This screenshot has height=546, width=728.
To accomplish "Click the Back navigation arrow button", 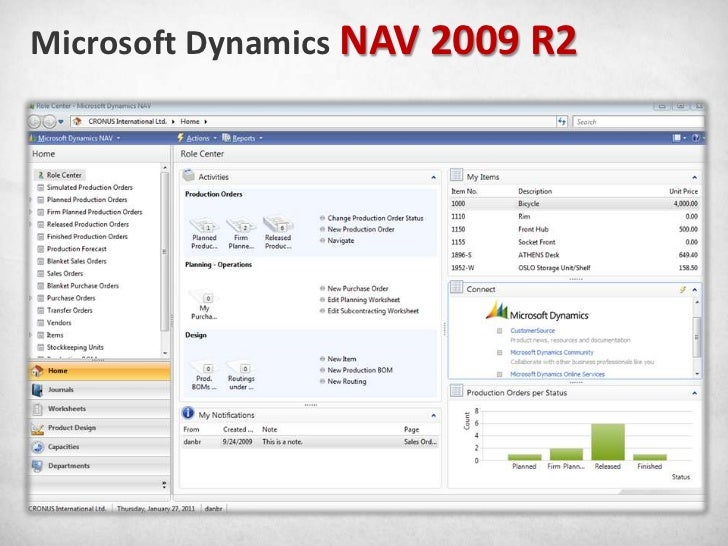I will (34, 122).
